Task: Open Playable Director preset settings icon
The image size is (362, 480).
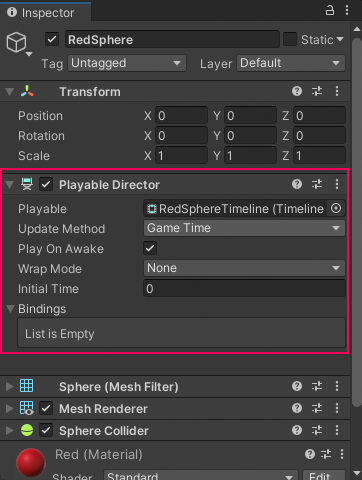Action: click(x=317, y=184)
